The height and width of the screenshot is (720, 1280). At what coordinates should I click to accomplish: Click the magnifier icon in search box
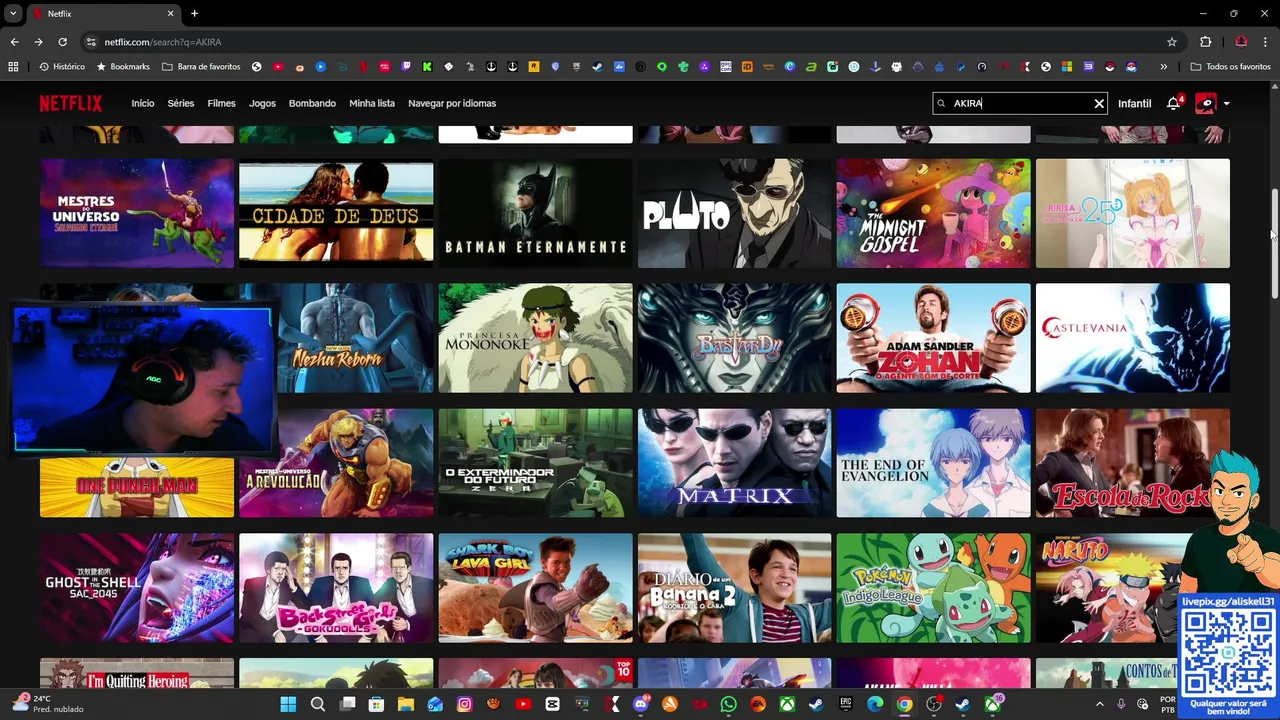(x=941, y=103)
